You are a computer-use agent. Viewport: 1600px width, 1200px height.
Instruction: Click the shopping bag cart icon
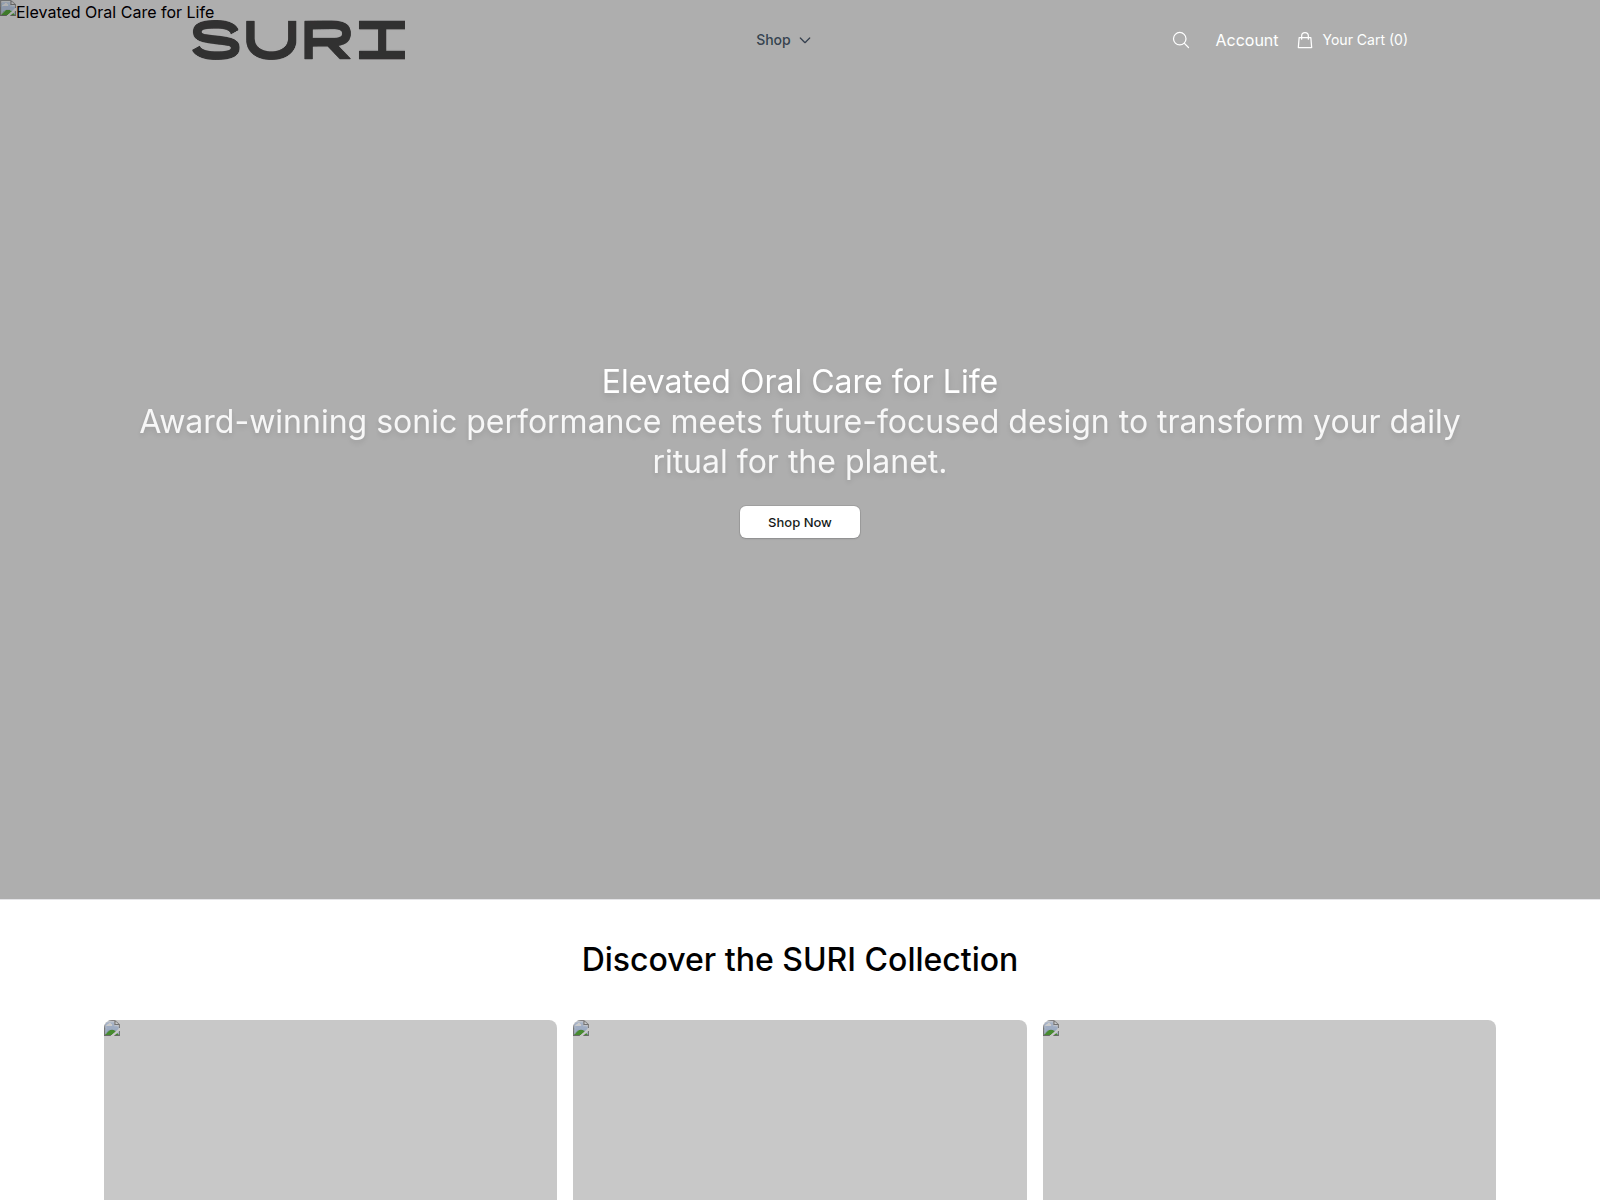pyautogui.click(x=1305, y=40)
